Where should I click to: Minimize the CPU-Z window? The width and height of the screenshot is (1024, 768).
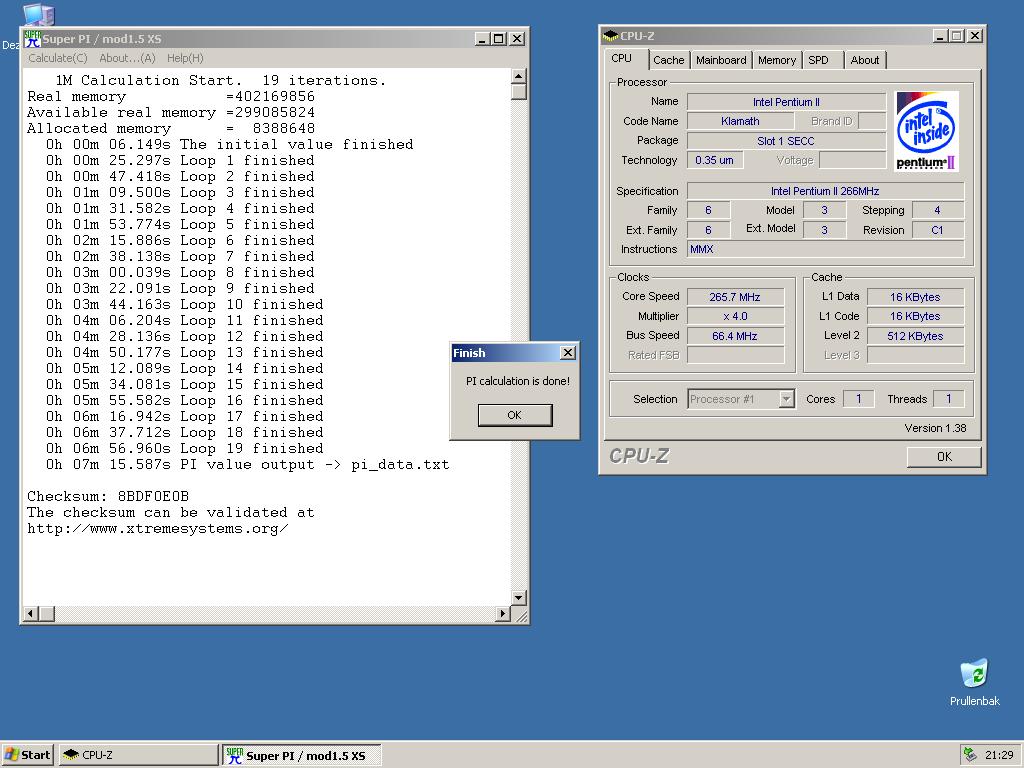click(940, 36)
